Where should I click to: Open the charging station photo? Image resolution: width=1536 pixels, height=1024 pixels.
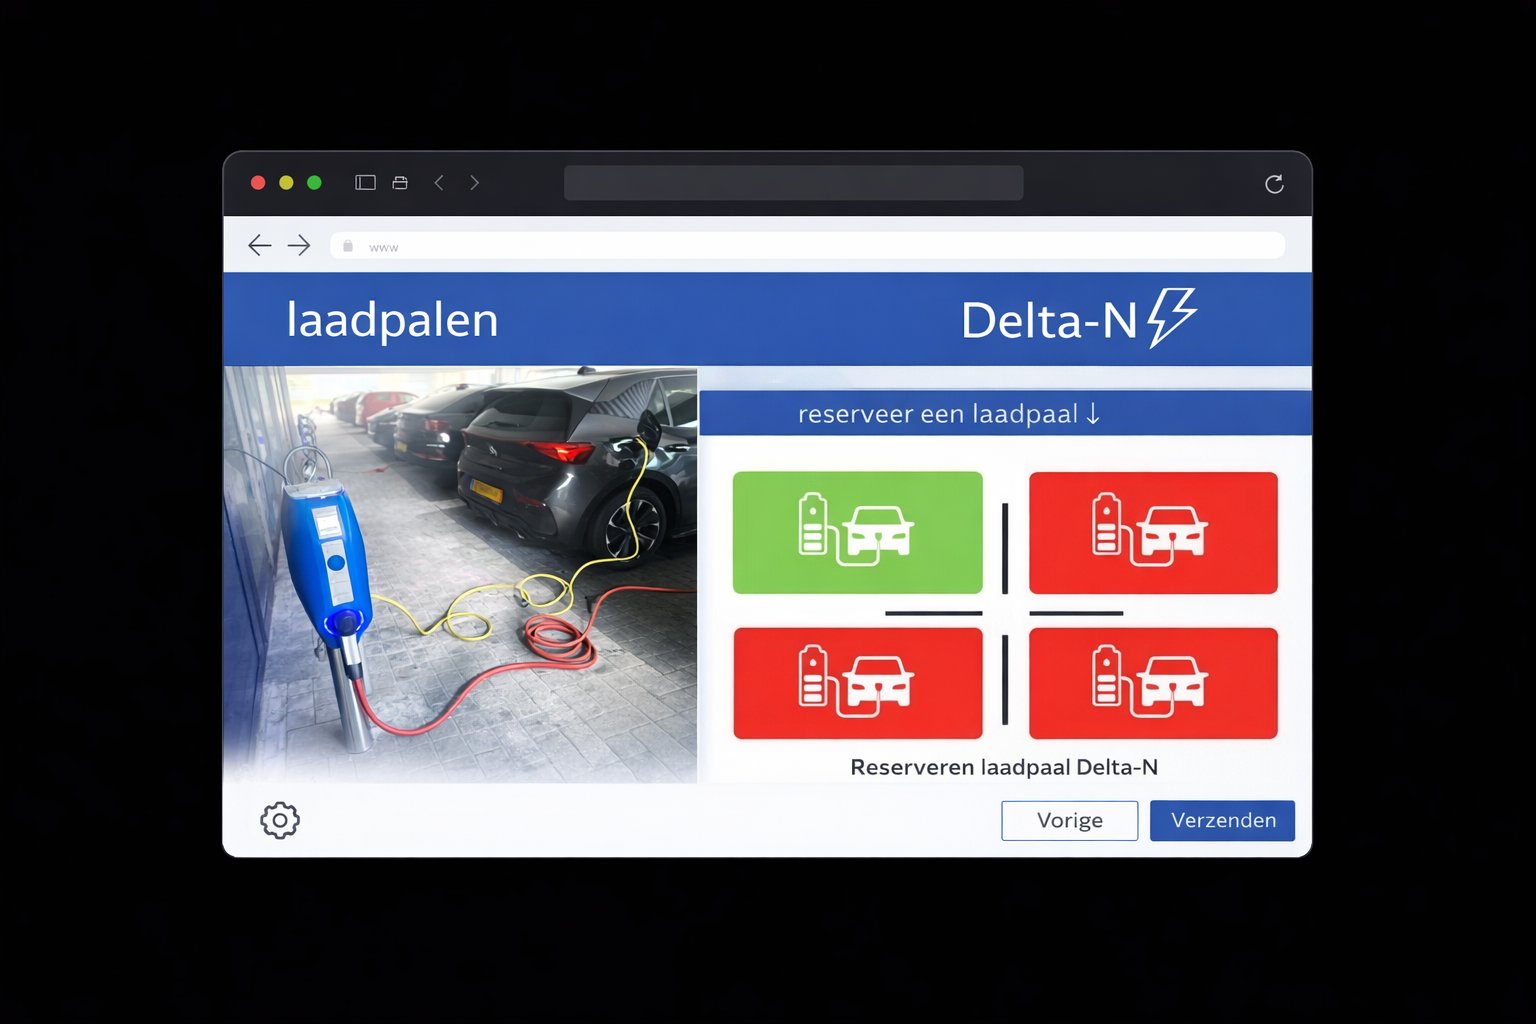pyautogui.click(x=460, y=574)
